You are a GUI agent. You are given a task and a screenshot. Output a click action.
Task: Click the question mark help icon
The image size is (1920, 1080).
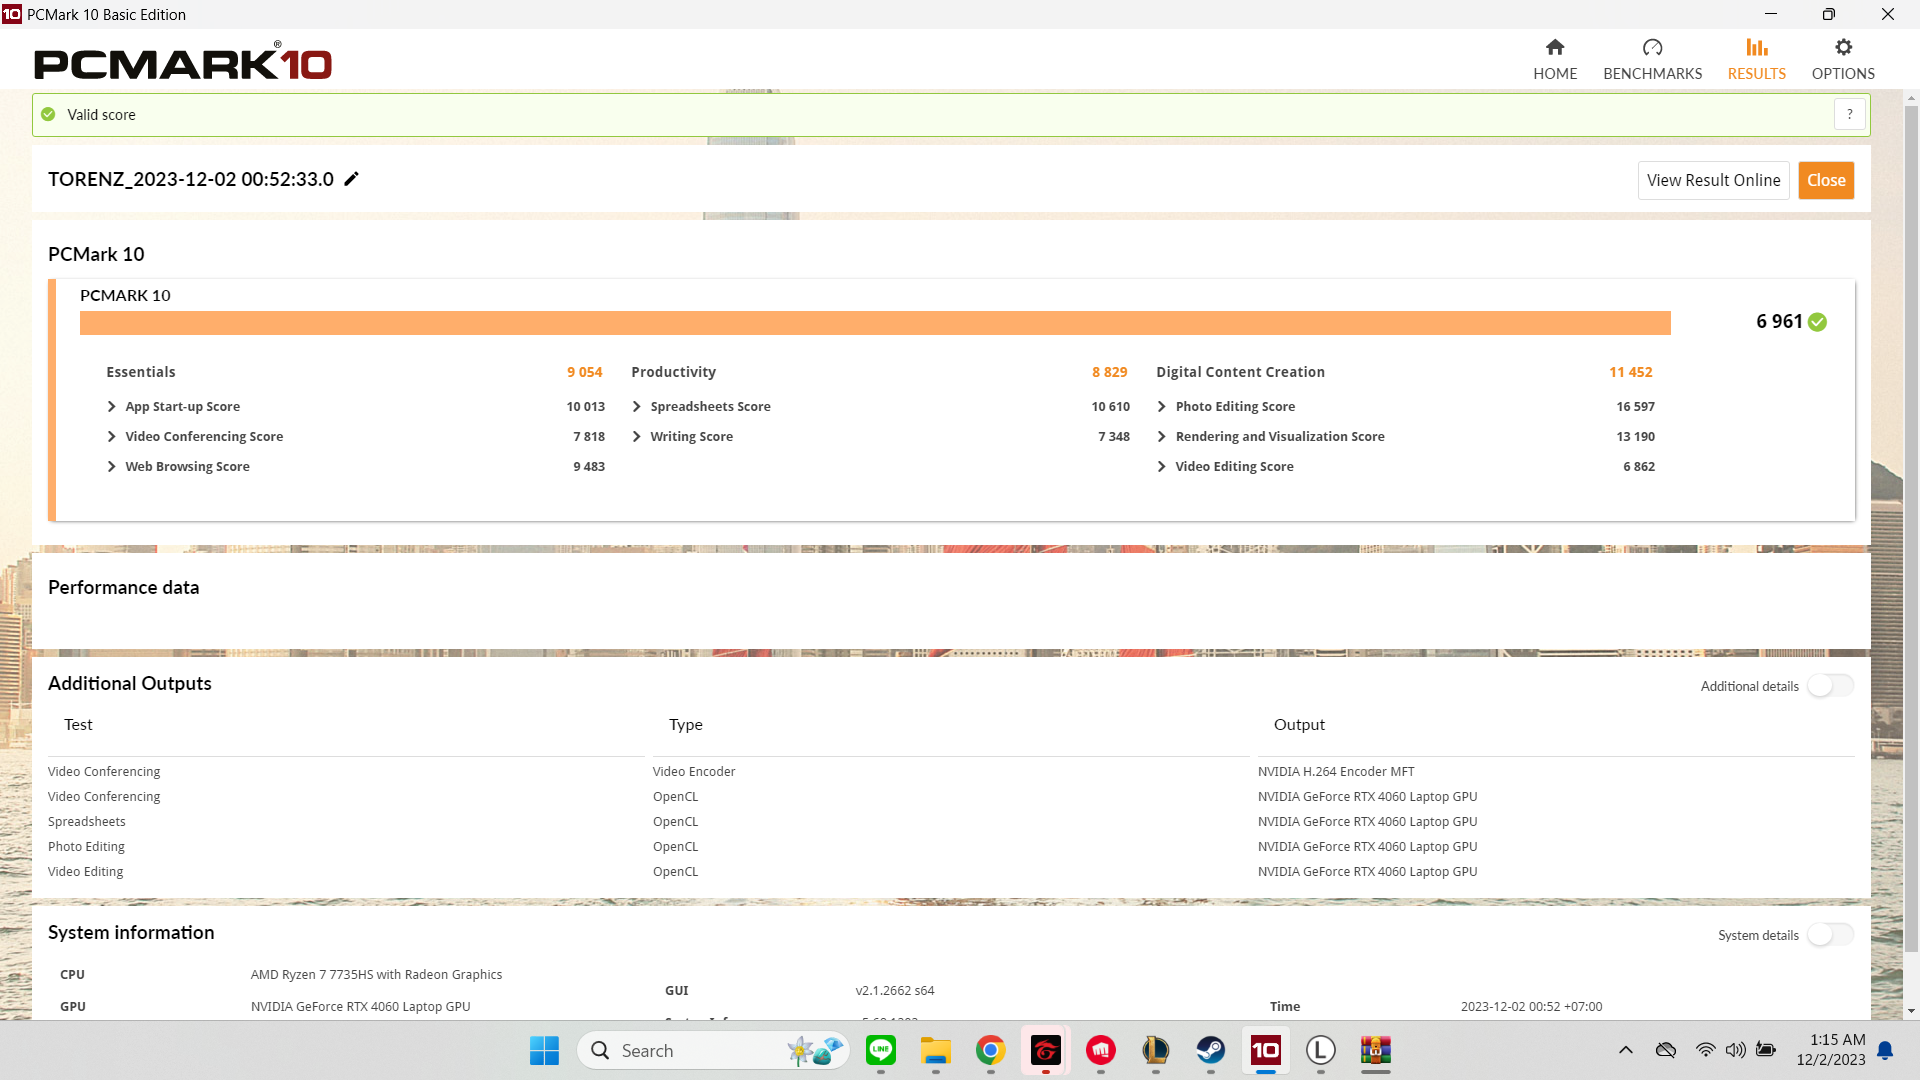pyautogui.click(x=1850, y=115)
